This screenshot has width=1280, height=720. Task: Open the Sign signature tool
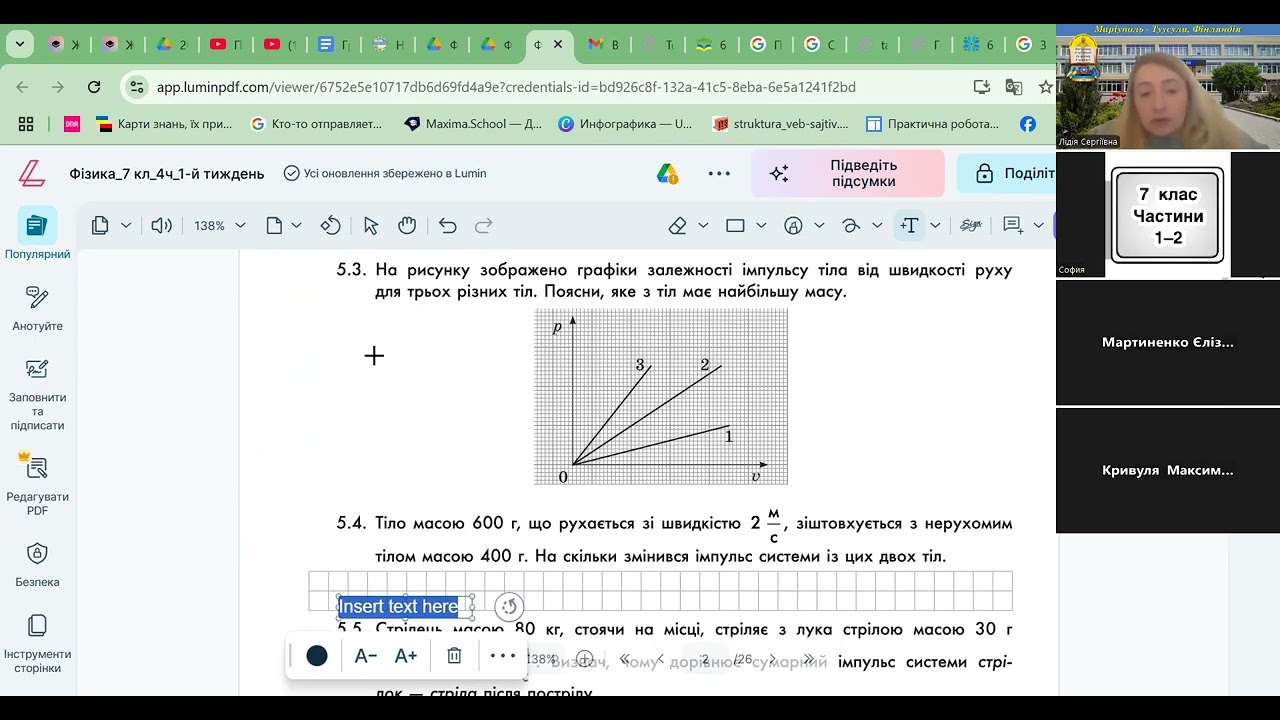pos(970,226)
